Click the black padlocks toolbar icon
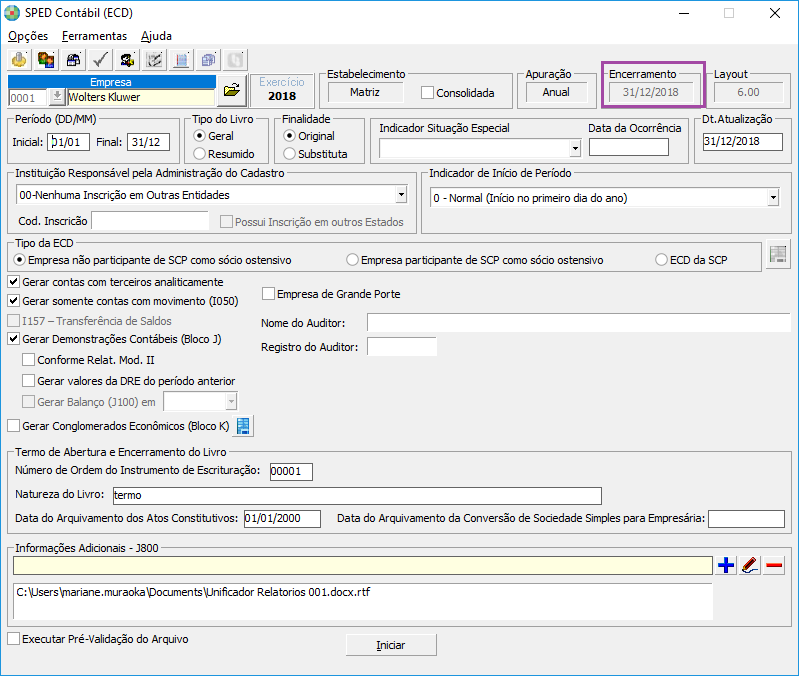 pos(73,60)
